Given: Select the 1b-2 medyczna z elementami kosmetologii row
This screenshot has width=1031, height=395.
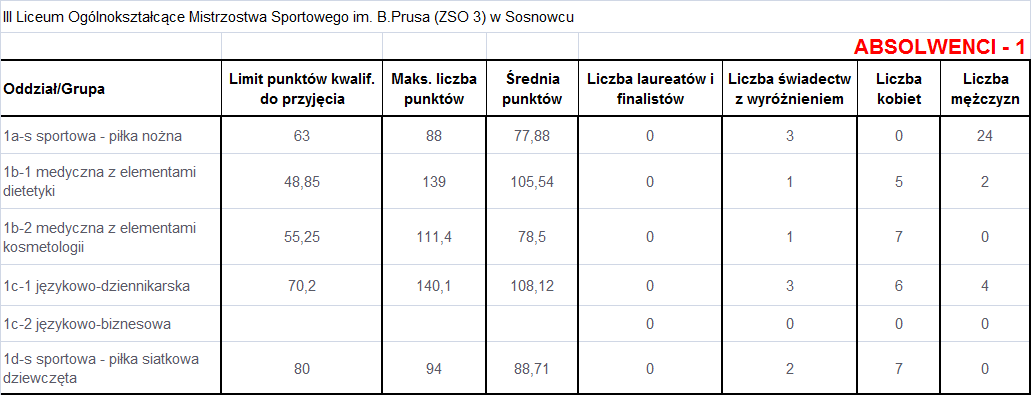Looking at the screenshot, I should pos(516,237).
